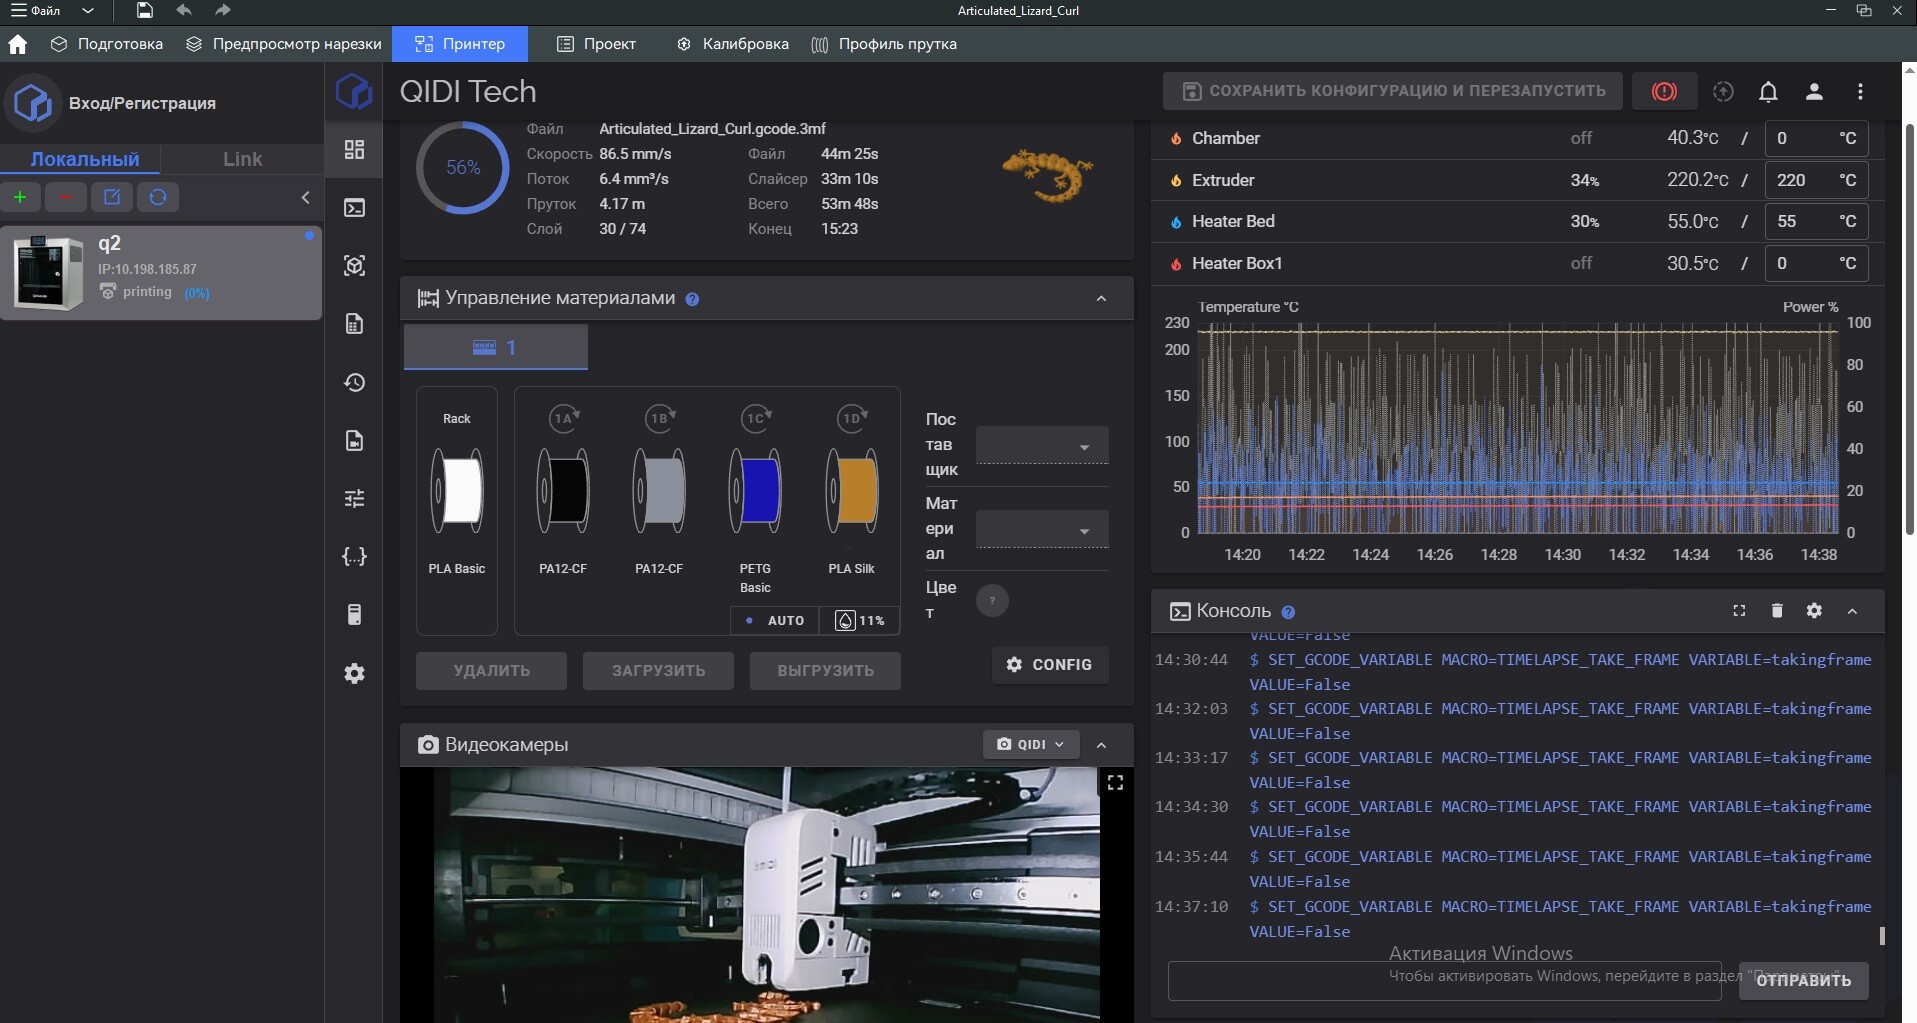
Task: Expand the webcam view to fullscreen
Action: point(1115,783)
